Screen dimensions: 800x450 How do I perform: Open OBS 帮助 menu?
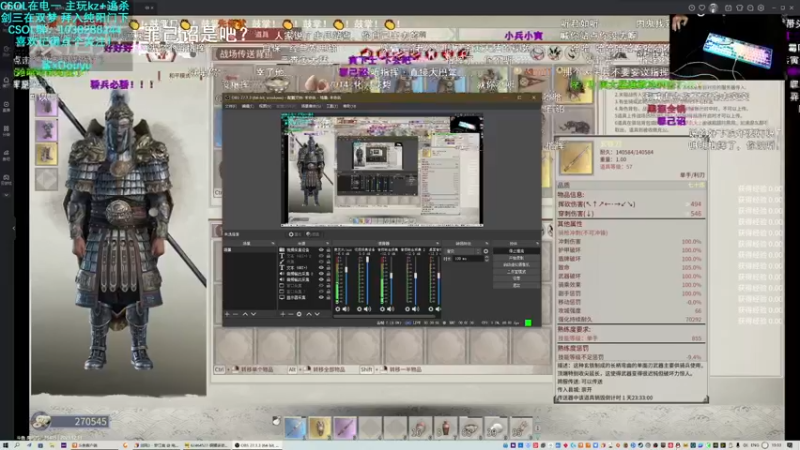[x=349, y=106]
